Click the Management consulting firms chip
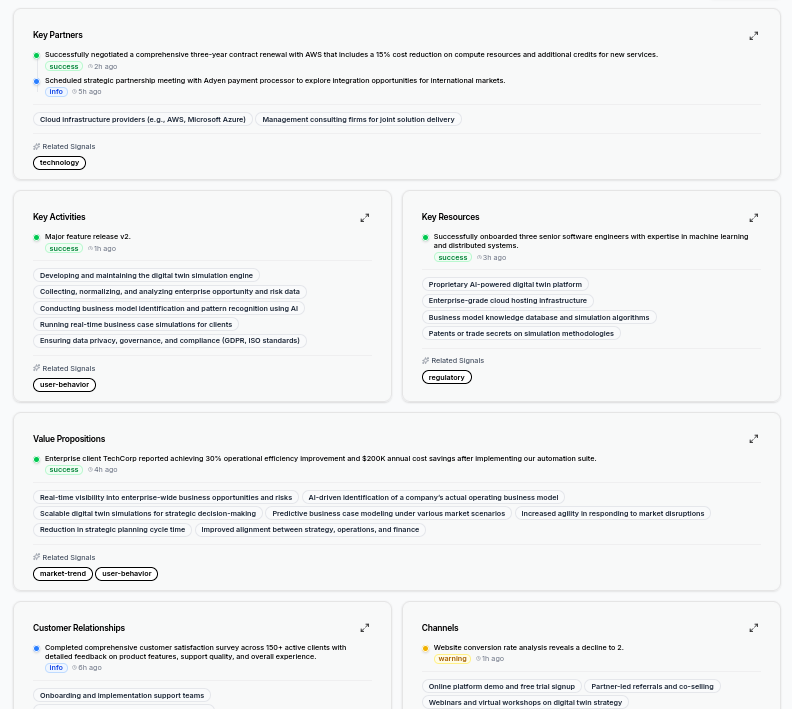This screenshot has height=709, width=792. (358, 120)
